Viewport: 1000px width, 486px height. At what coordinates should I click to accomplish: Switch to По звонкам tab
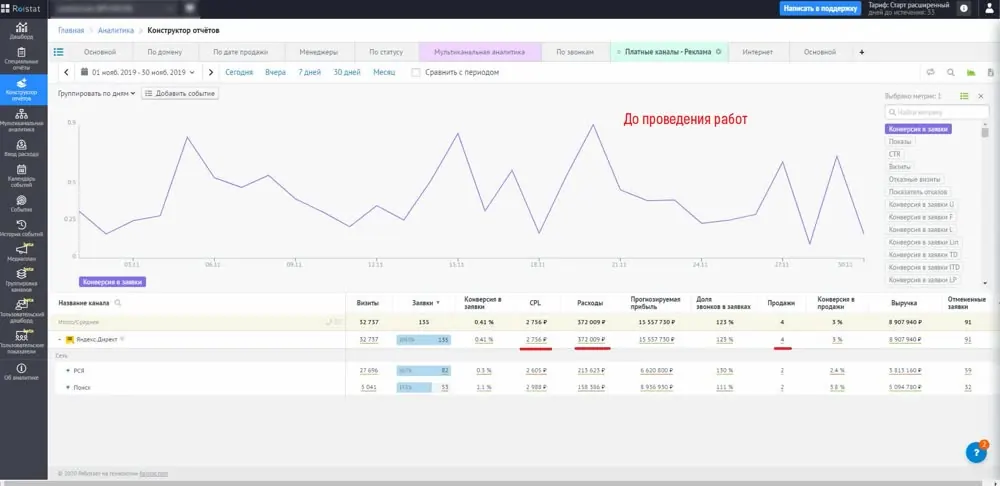[x=575, y=52]
